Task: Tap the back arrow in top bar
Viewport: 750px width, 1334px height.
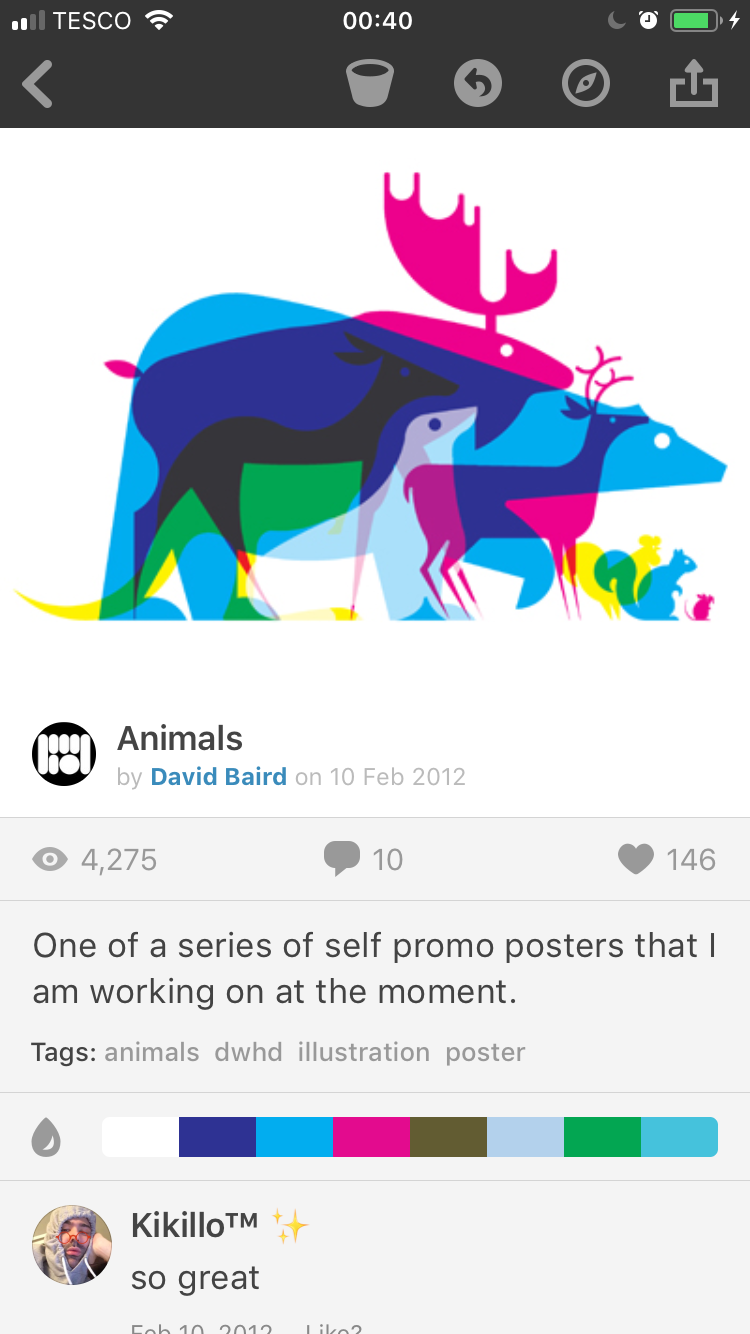Action: 38,84
